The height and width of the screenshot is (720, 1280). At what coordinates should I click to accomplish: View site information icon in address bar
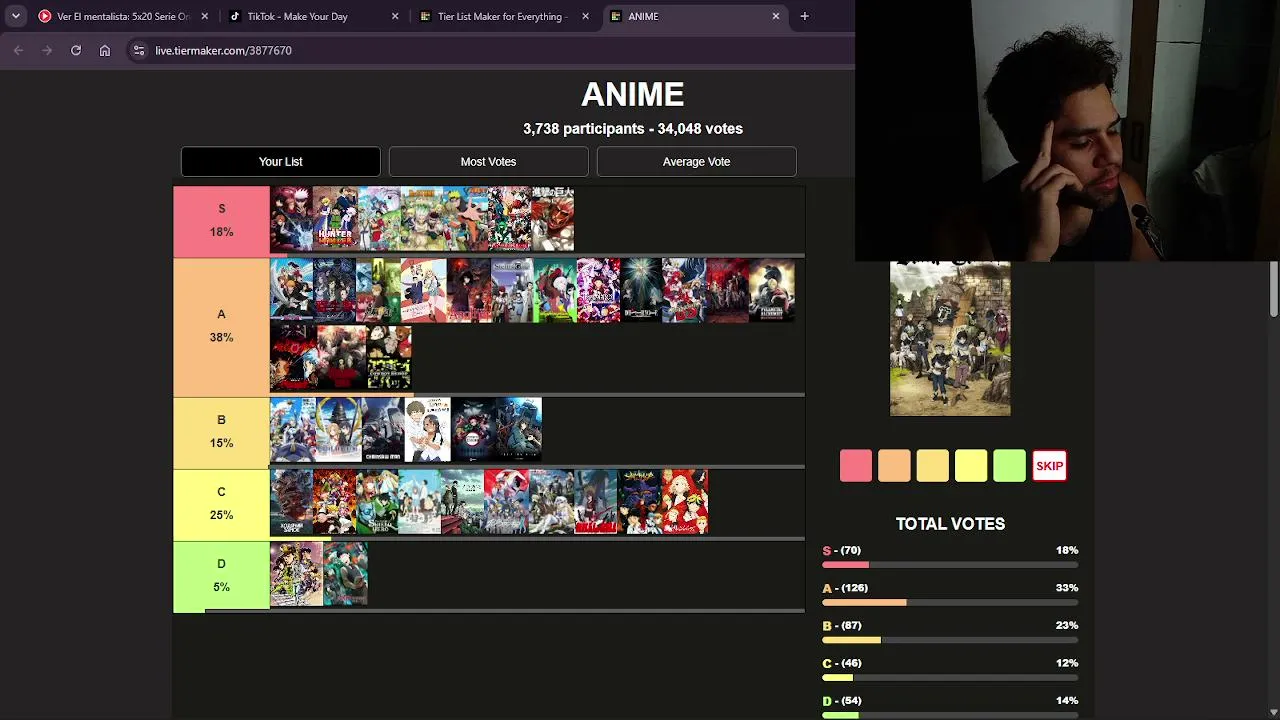point(139,50)
